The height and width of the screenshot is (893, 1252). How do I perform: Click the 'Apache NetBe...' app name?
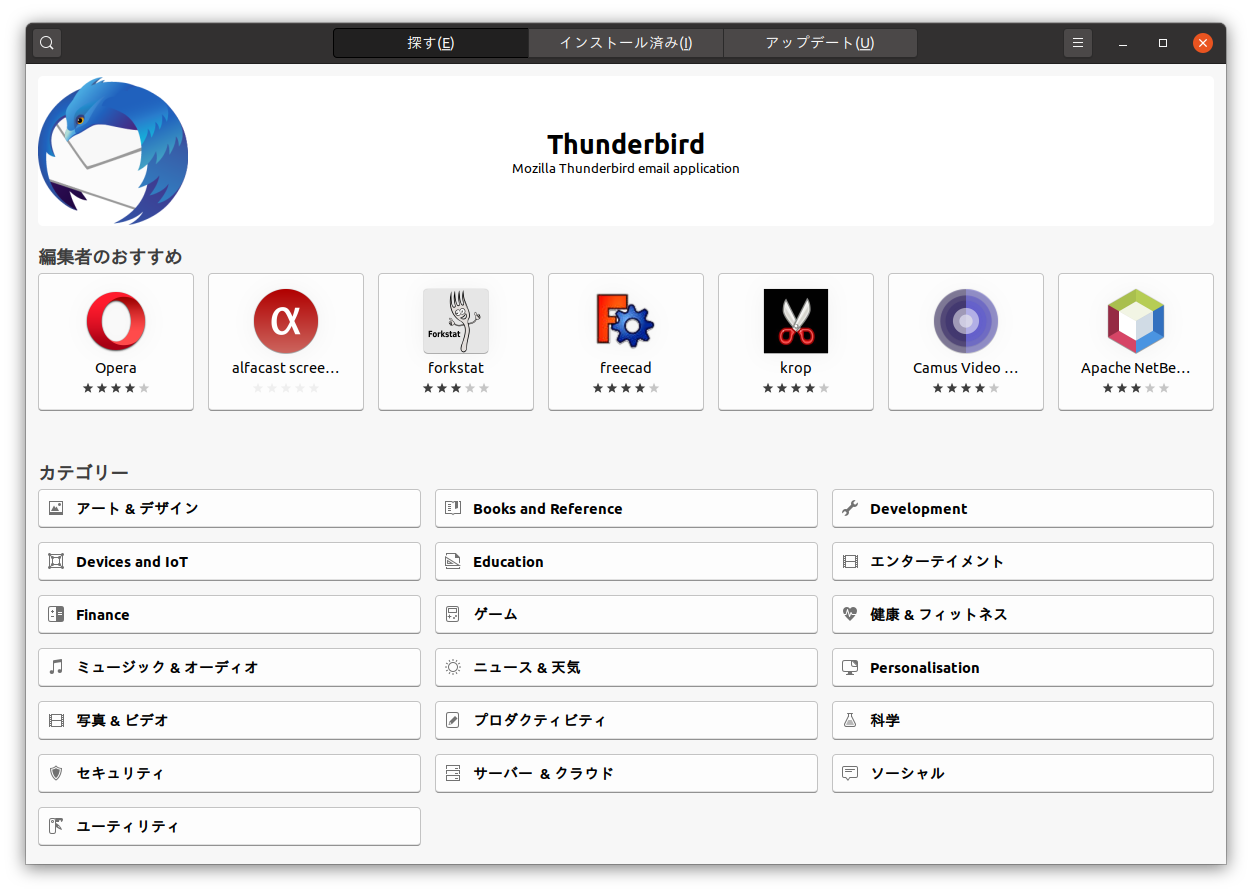coord(1136,368)
